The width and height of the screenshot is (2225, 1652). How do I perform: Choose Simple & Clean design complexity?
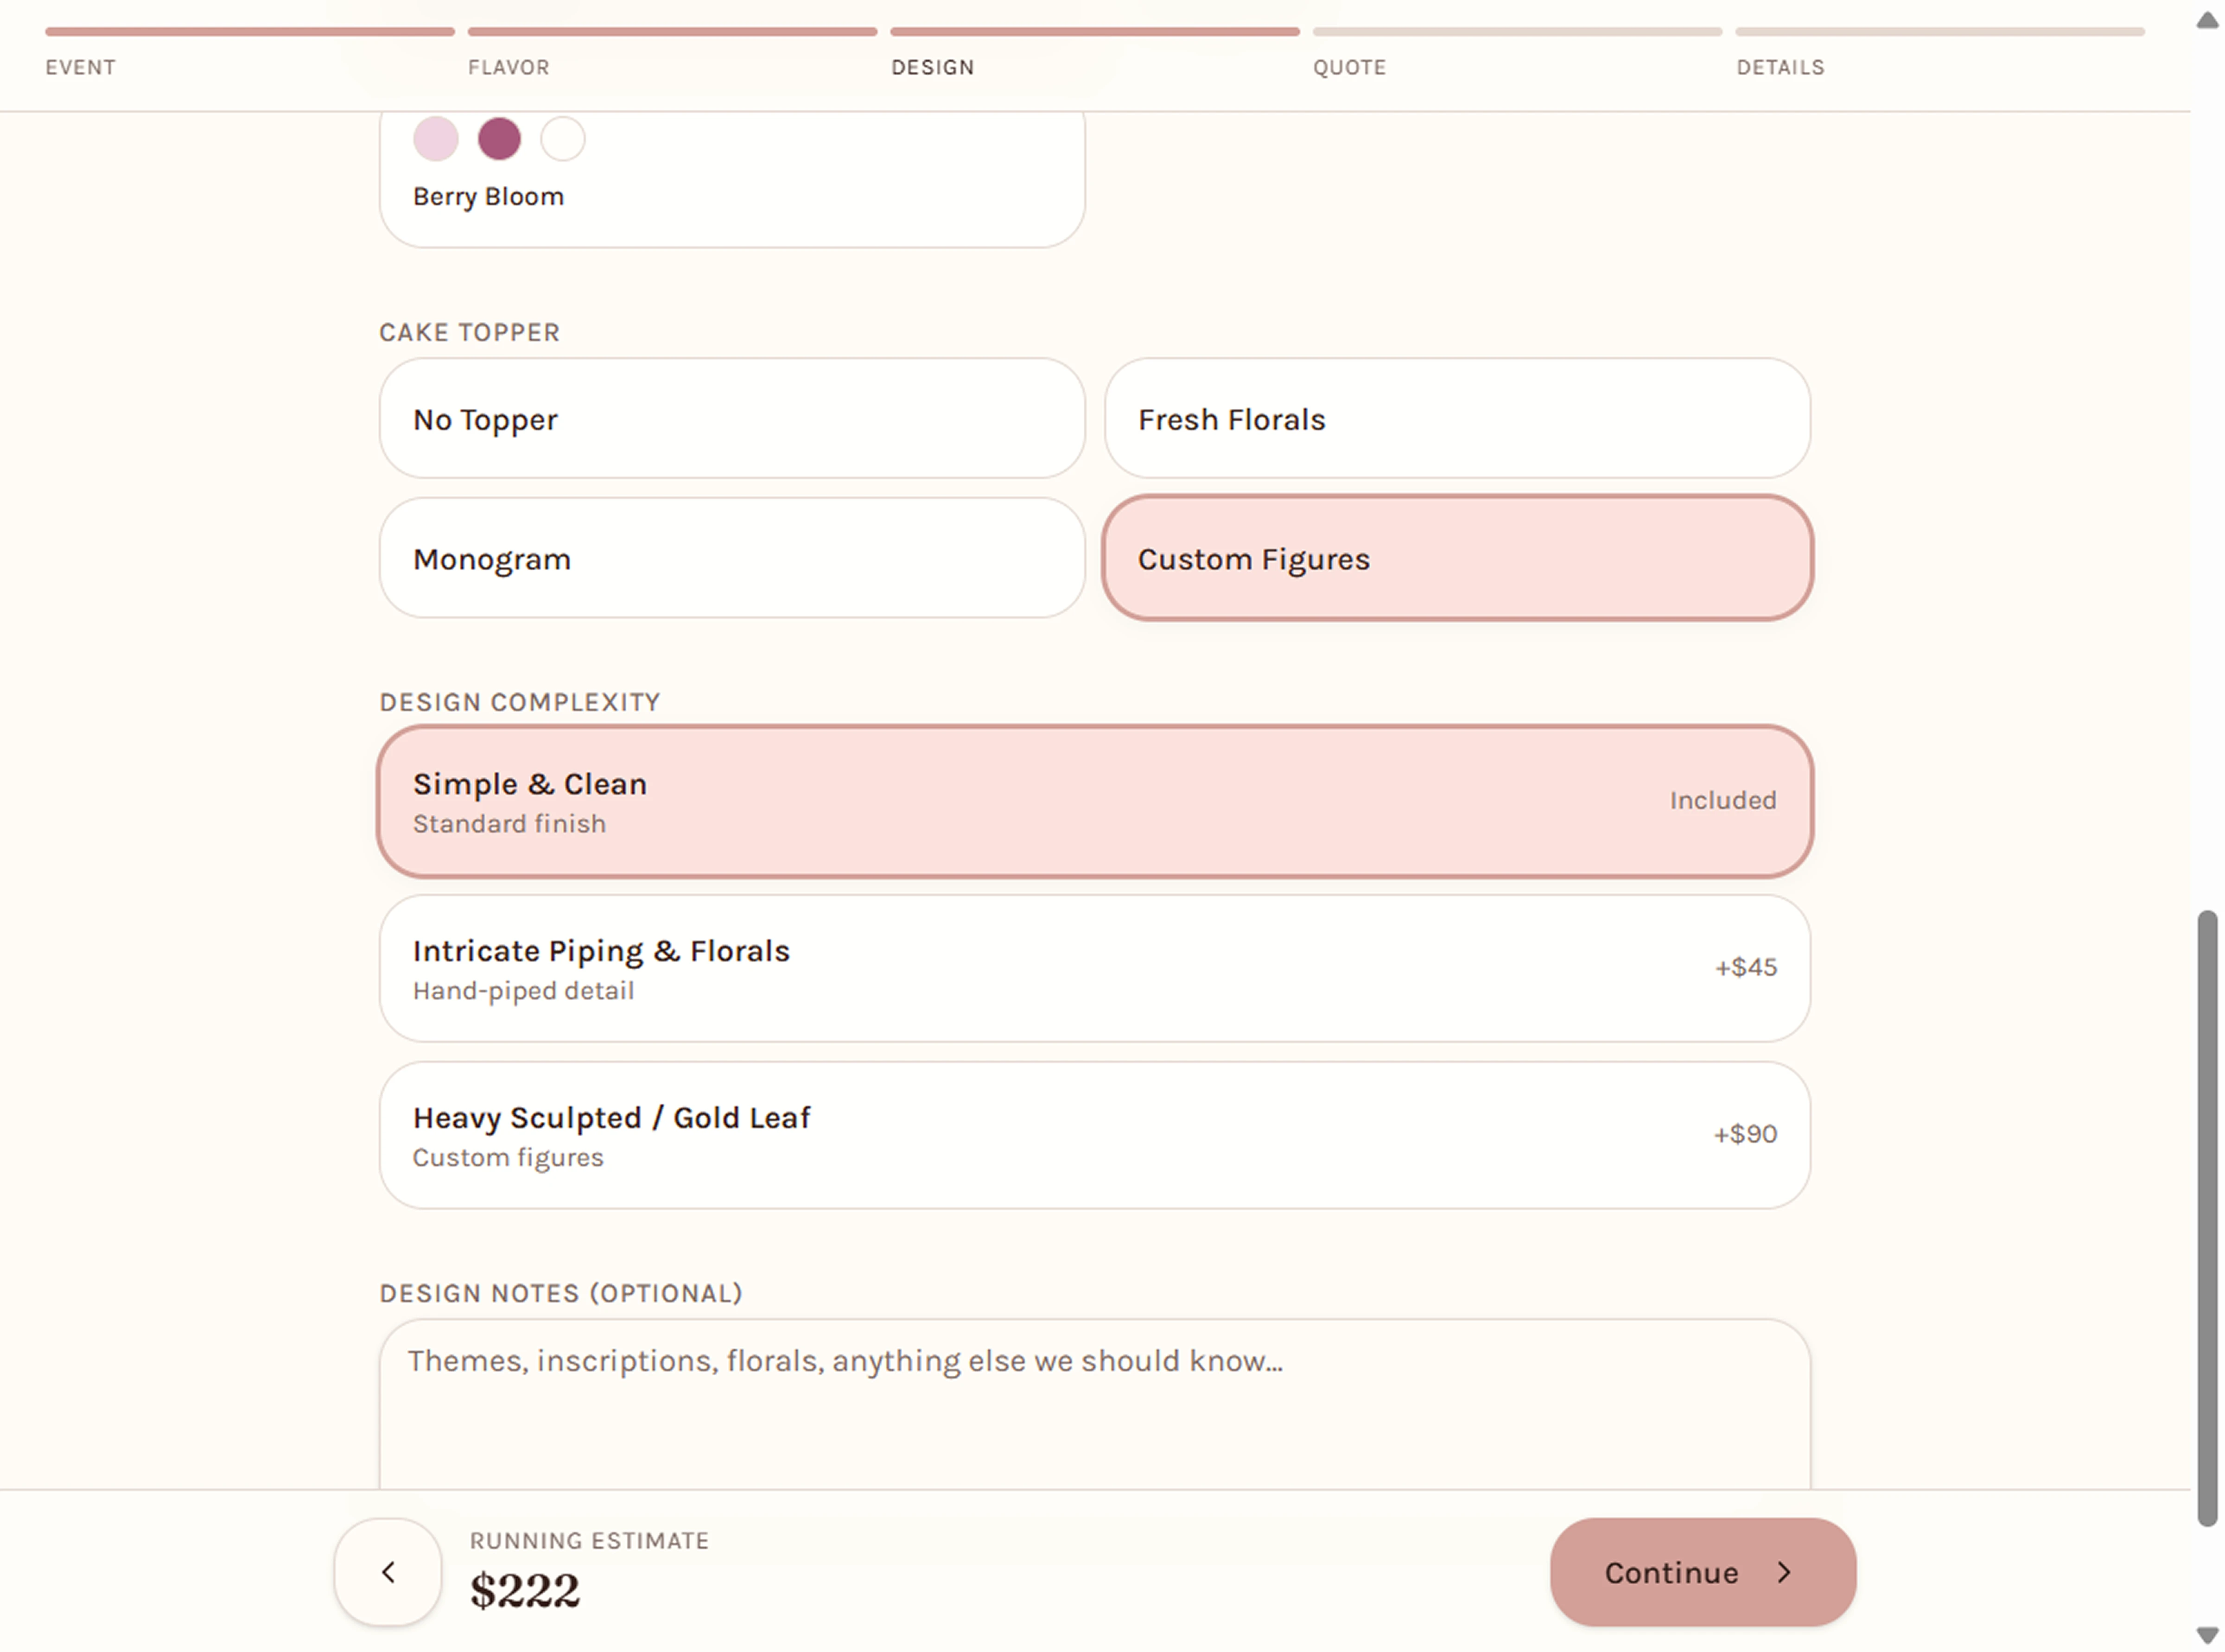[x=1095, y=802]
